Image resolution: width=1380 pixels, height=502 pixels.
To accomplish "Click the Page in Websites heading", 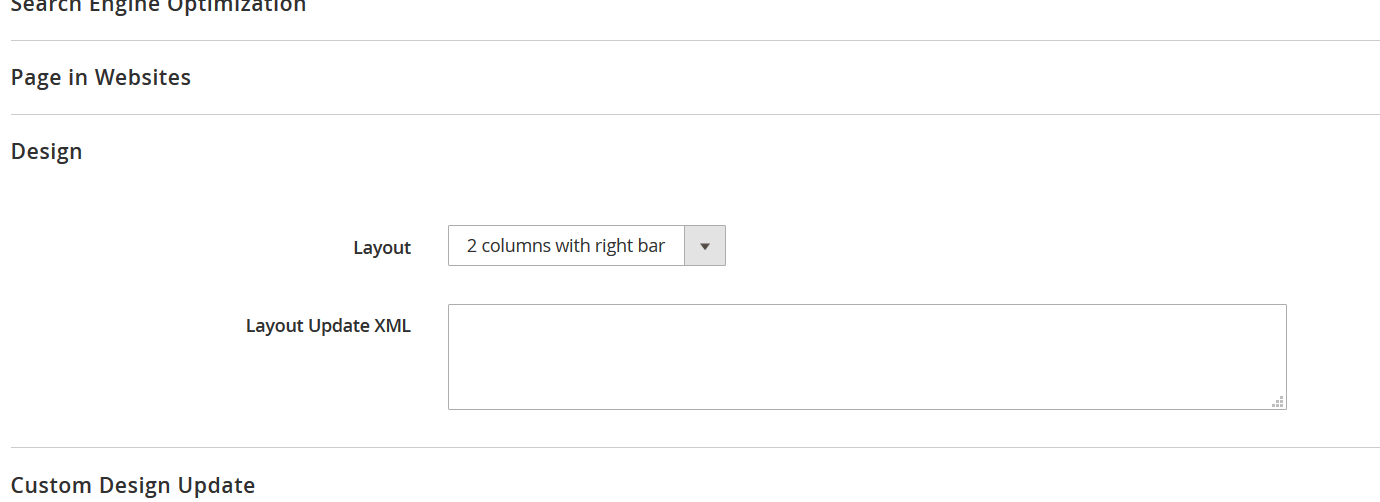I will (100, 78).
